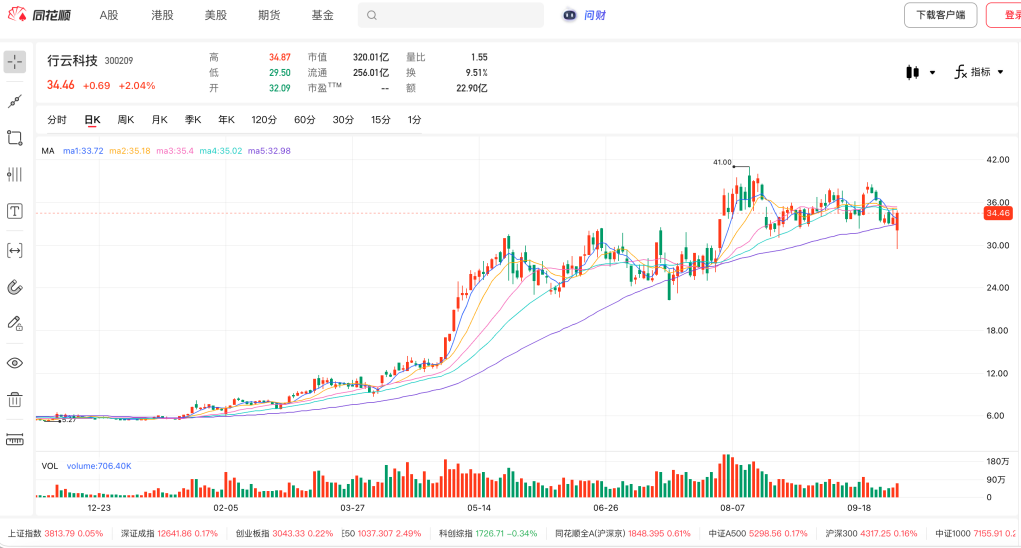The height and width of the screenshot is (548, 1021).
Task: Click the 41.00 high price marker
Action: [722, 162]
